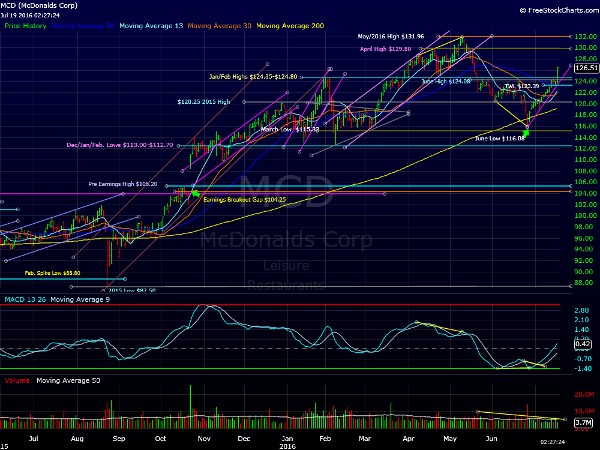The image size is (600, 450).
Task: Click the April High $129.80 annotation
Action: (385, 49)
